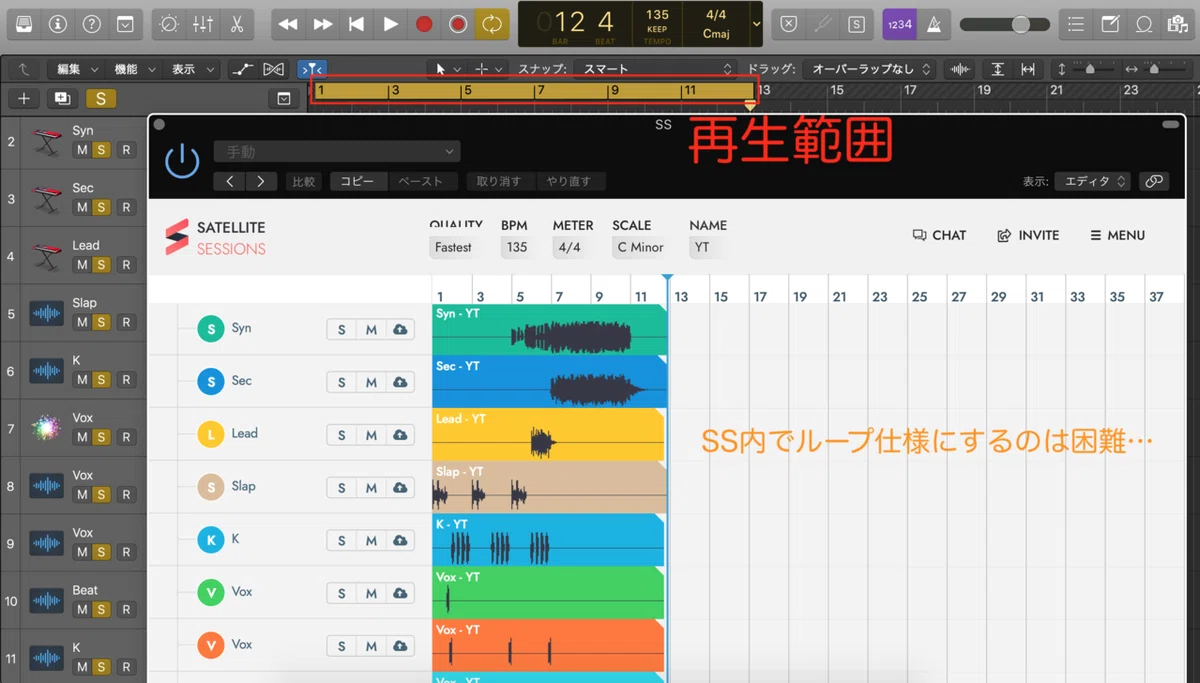Open the 手動 preset dropdown
Screen dimensions: 1200x683
[x=337, y=152]
